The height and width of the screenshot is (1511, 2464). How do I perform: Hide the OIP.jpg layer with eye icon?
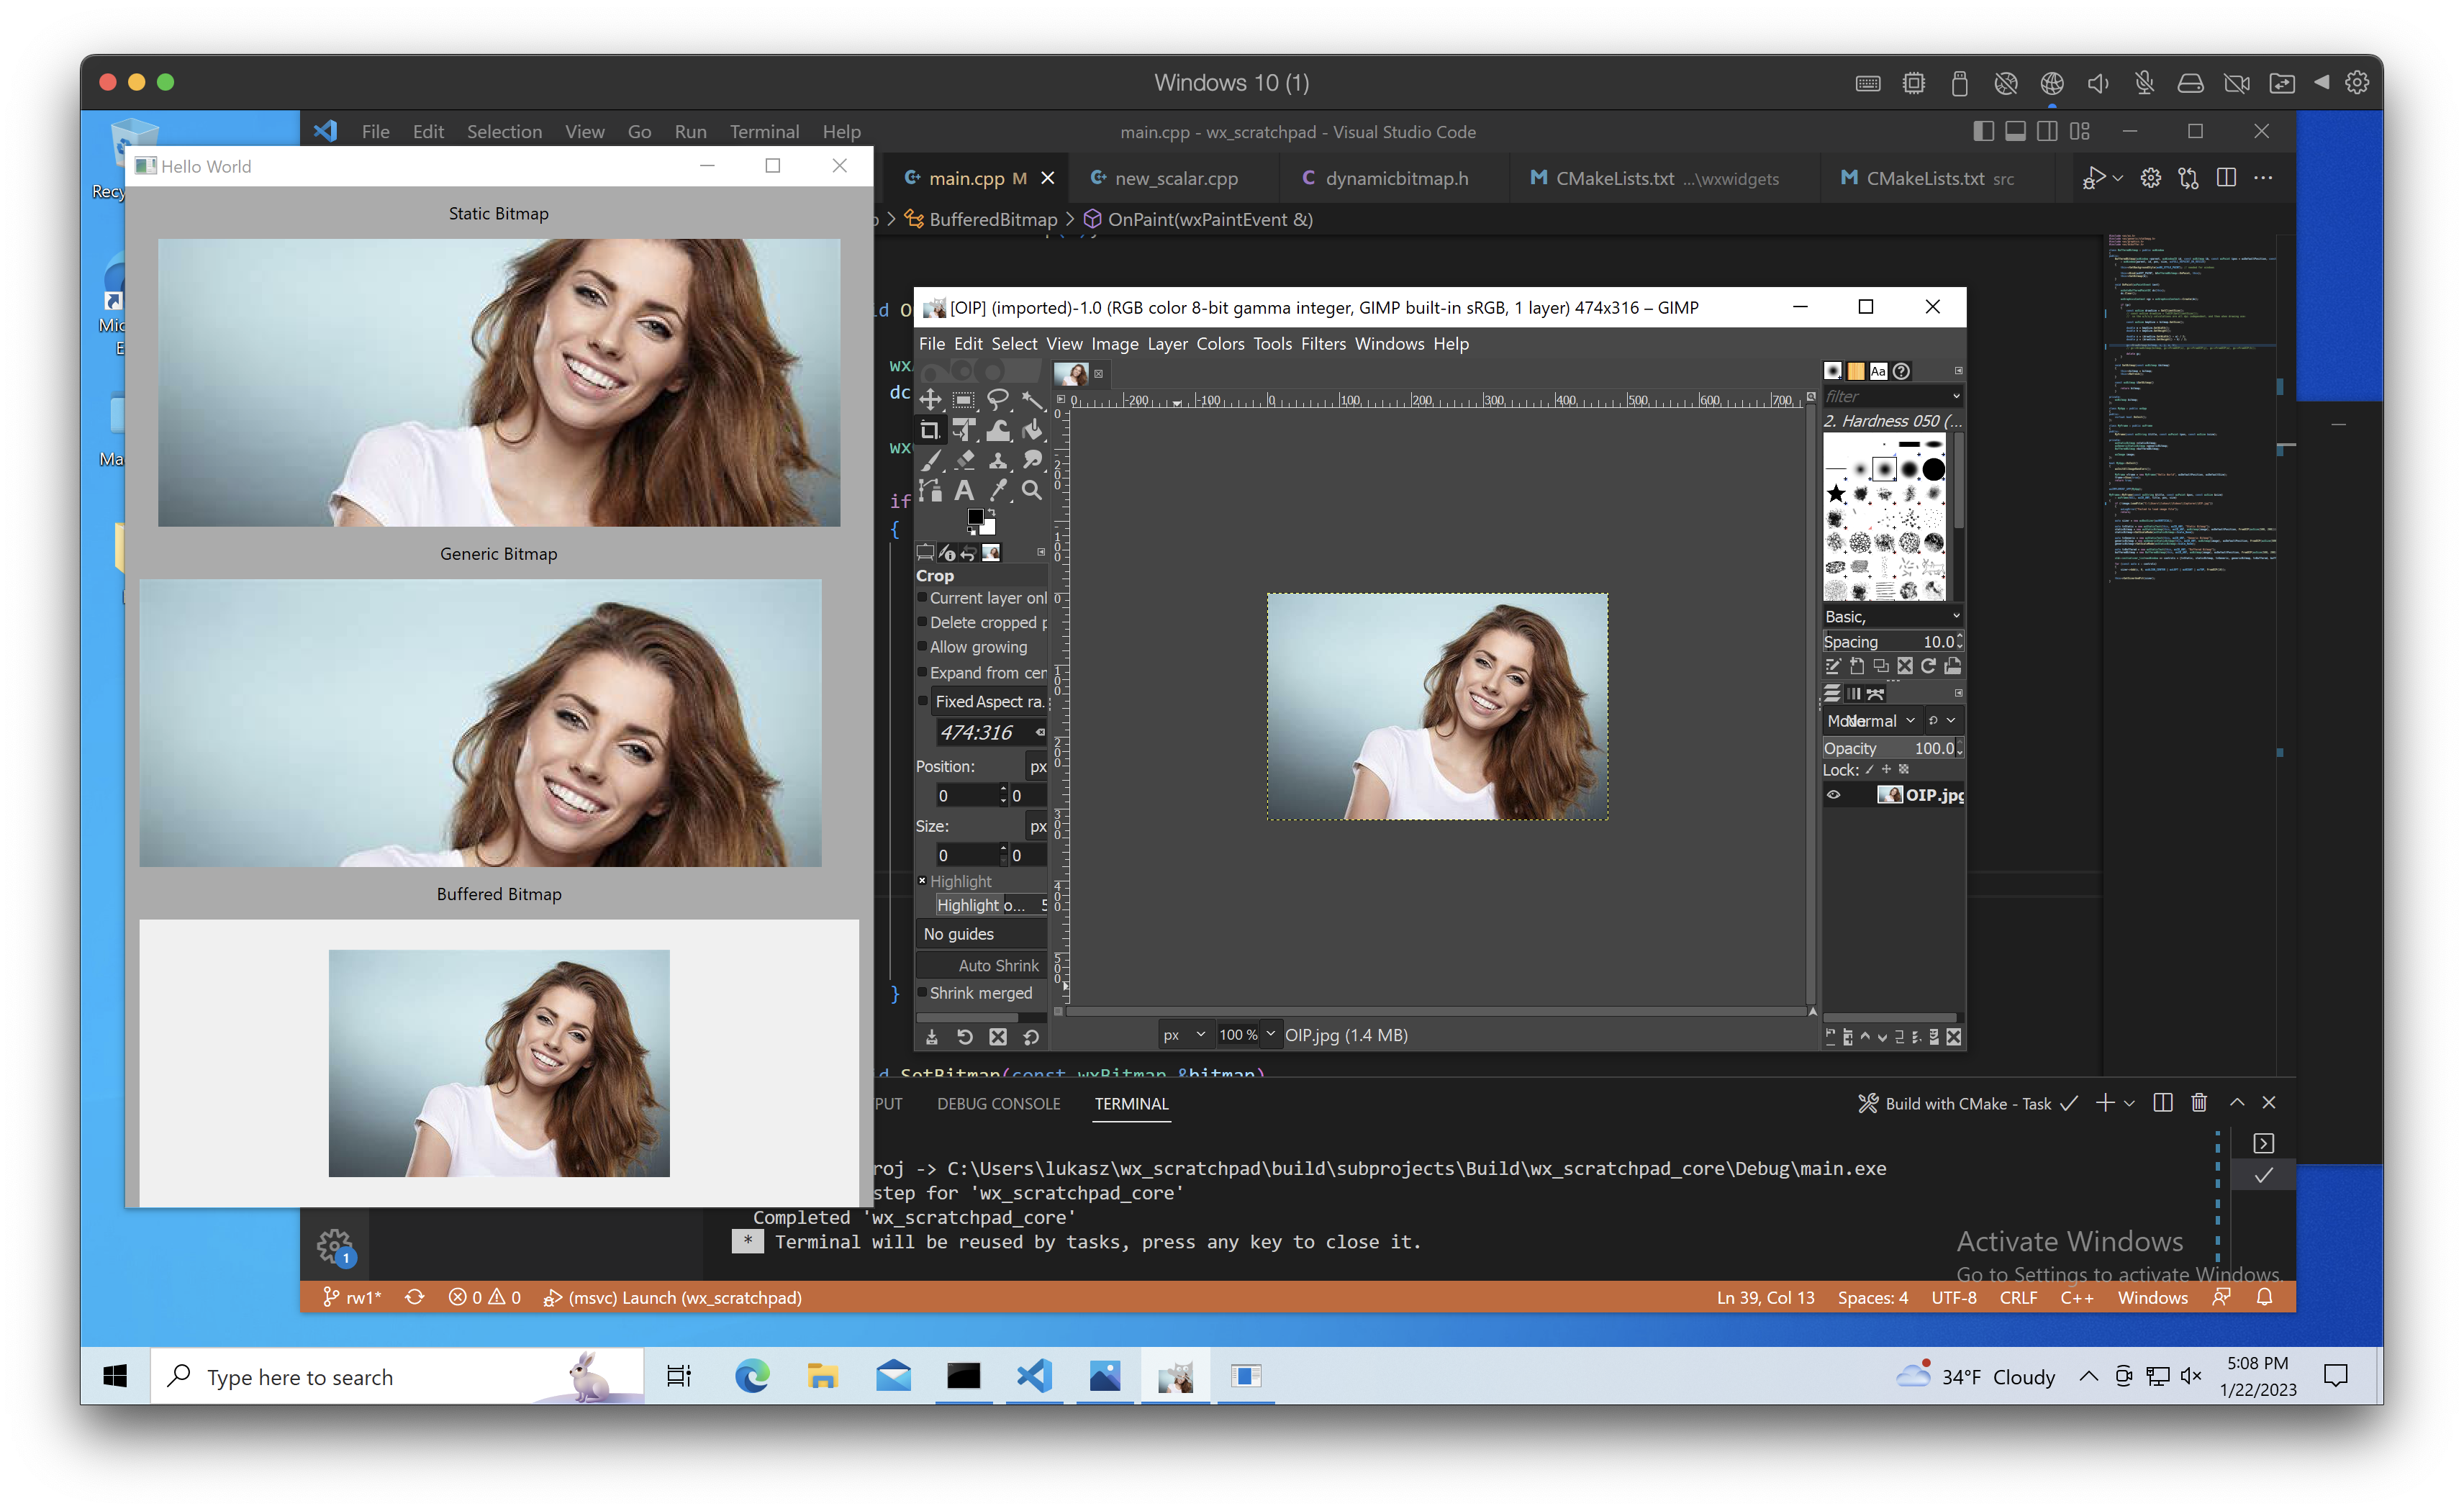1833,795
